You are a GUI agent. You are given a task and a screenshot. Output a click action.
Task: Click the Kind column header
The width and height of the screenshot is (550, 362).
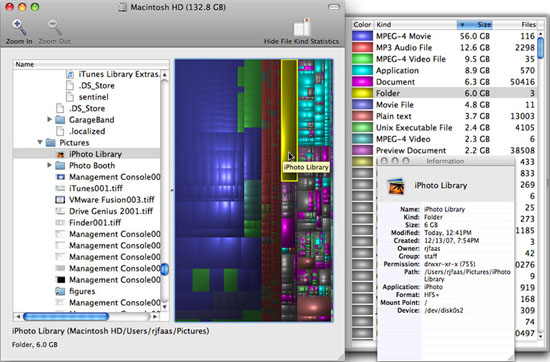(416, 25)
